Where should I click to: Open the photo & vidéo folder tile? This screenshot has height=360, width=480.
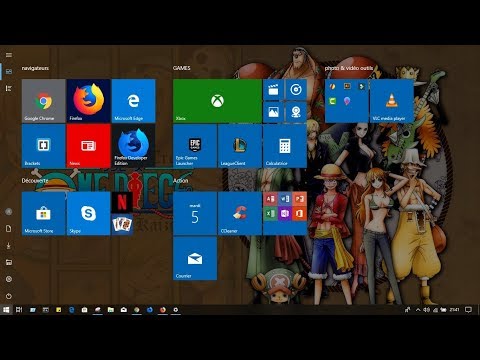(347, 101)
